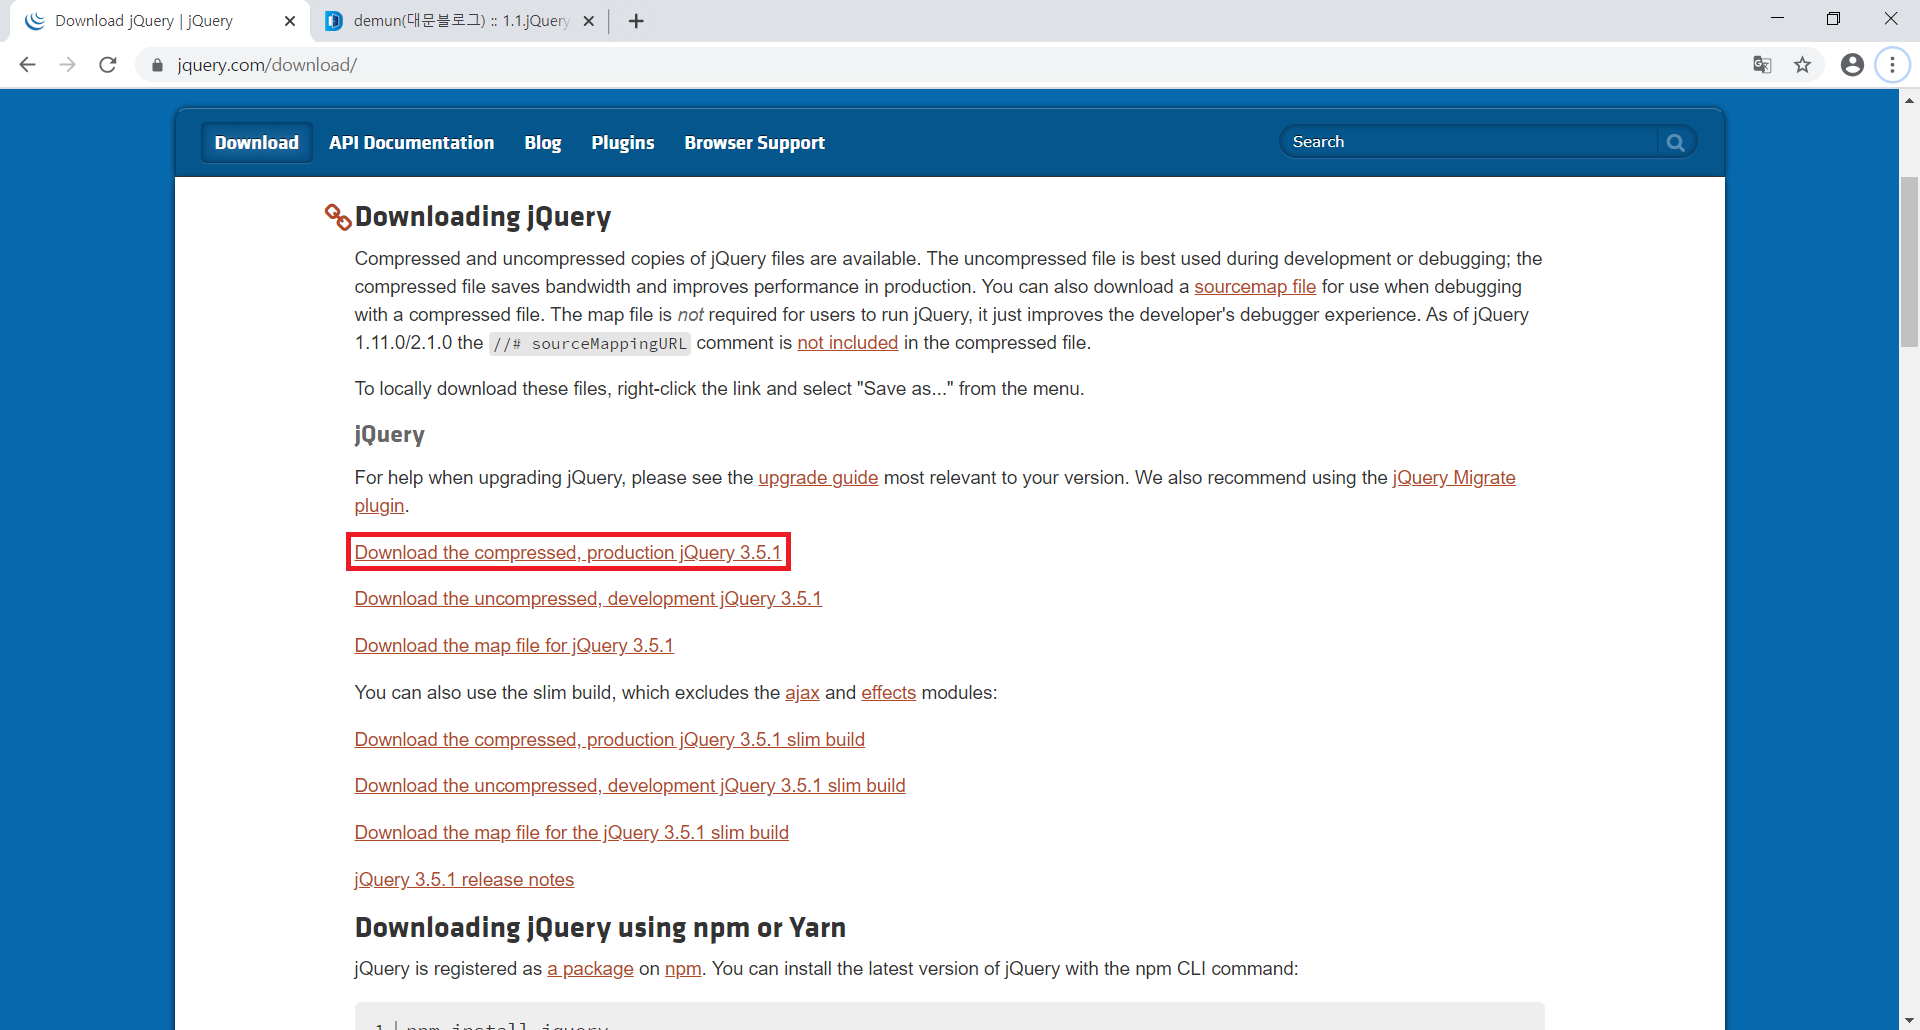The width and height of the screenshot is (1920, 1030).
Task: Open the ajax module link
Action: point(802,693)
